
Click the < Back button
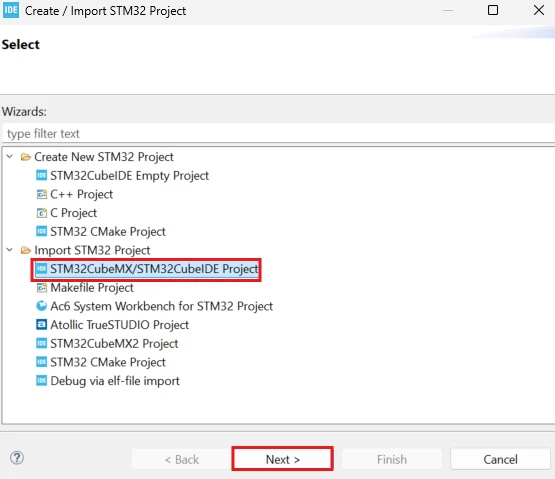[x=182, y=459]
